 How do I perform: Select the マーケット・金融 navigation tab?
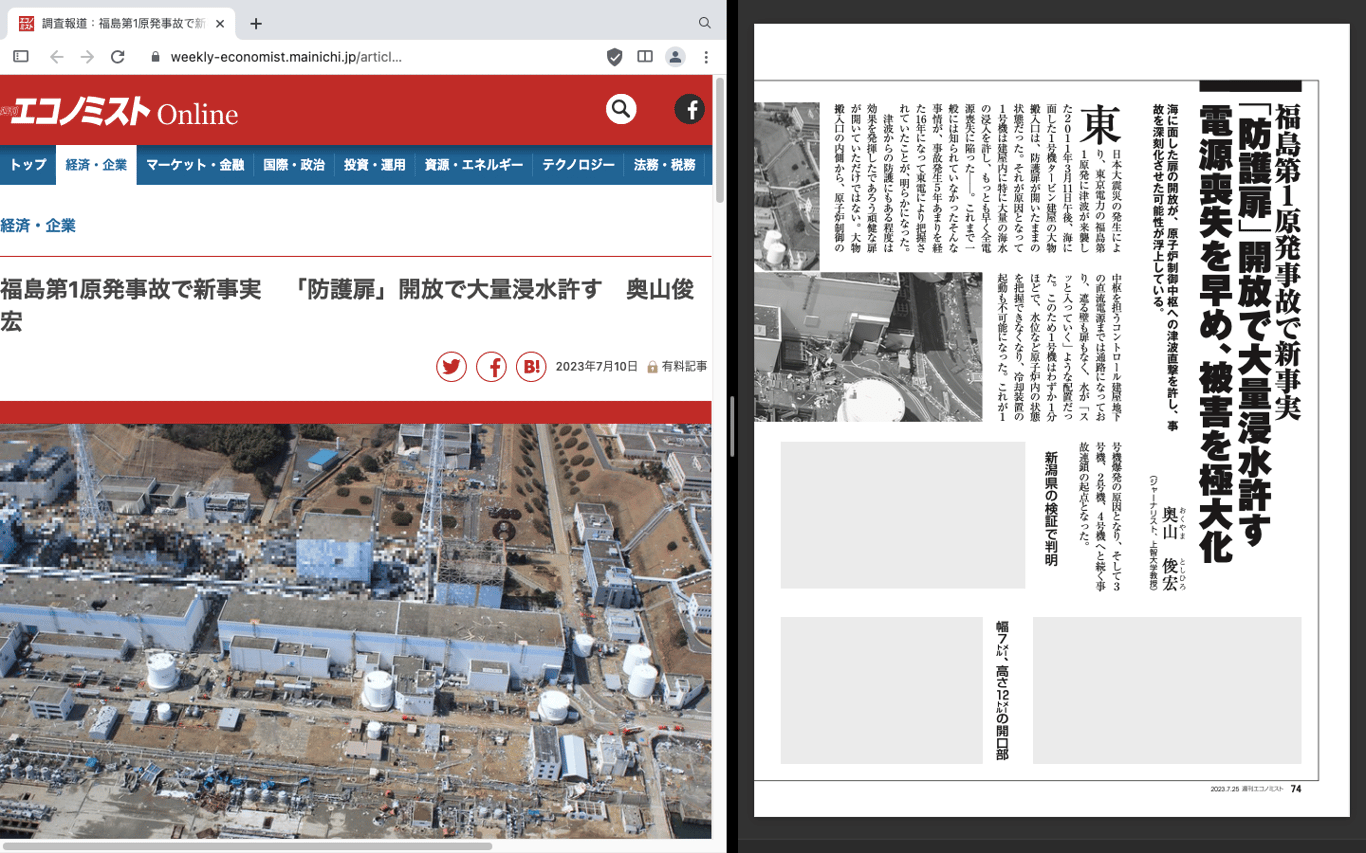[x=195, y=165]
